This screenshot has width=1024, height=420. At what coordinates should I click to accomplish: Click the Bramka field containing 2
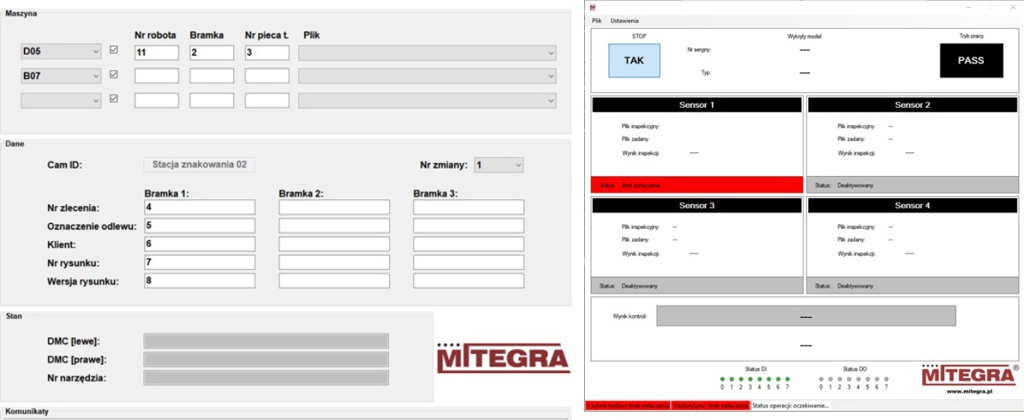click(x=212, y=53)
